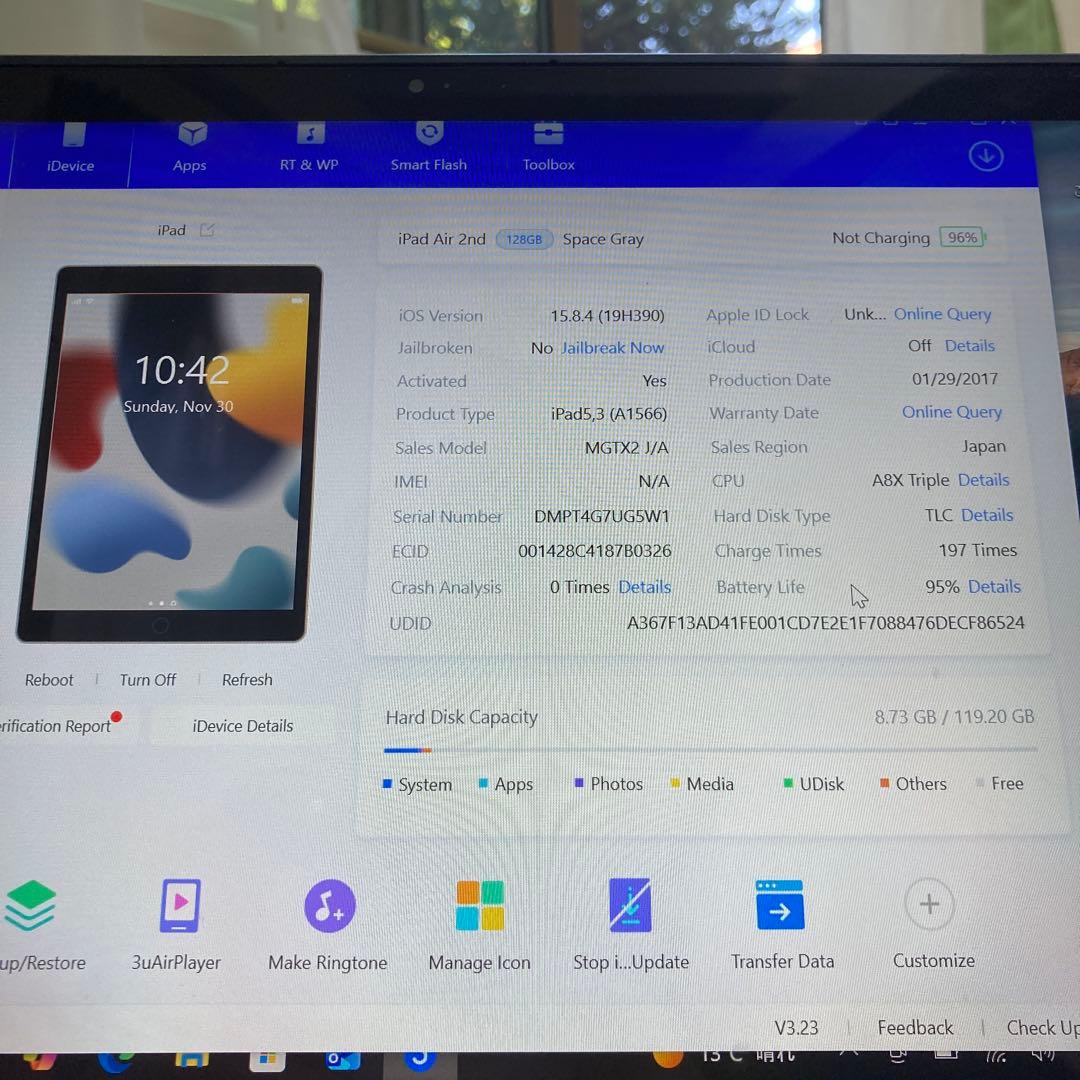Open the Transfer Data tool

pos(780,905)
